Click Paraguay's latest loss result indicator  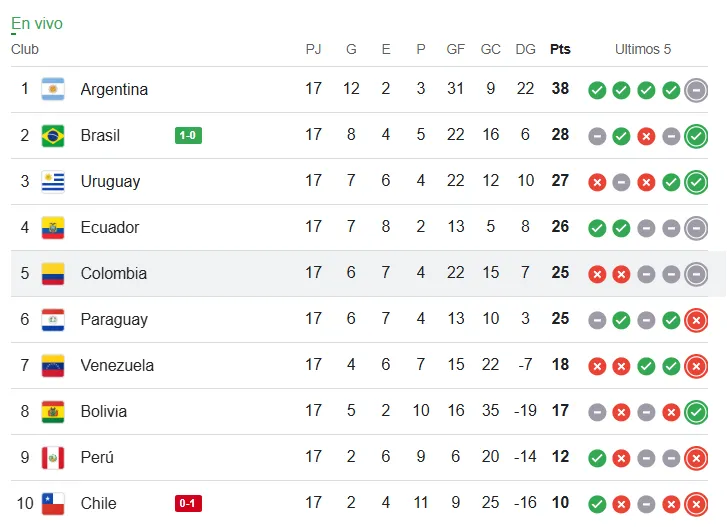point(696,319)
